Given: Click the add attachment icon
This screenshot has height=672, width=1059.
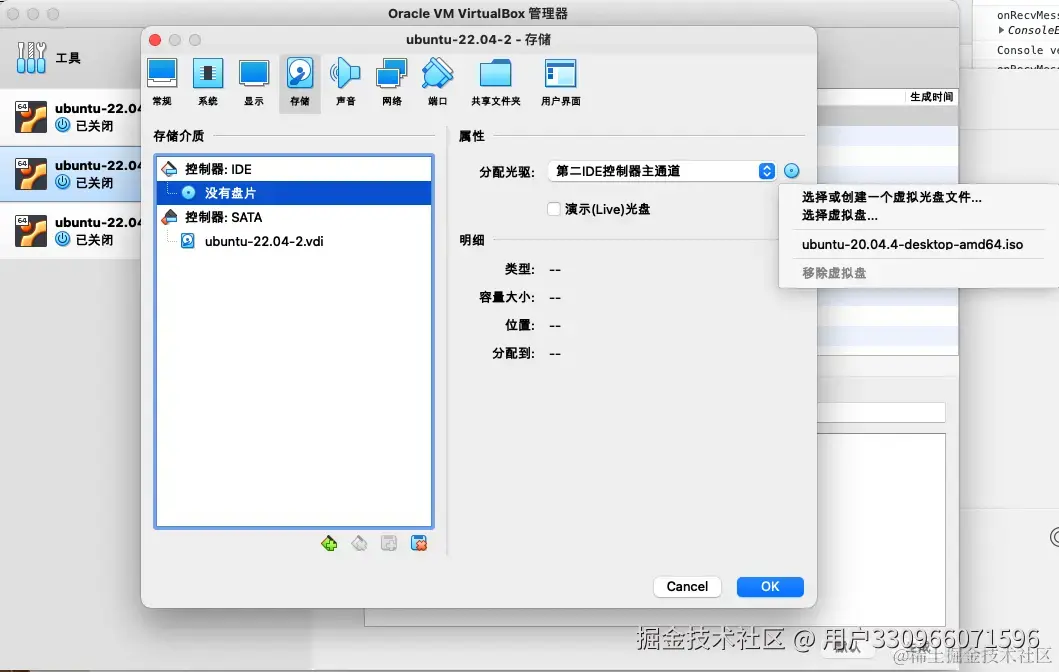Looking at the screenshot, I should click(389, 543).
